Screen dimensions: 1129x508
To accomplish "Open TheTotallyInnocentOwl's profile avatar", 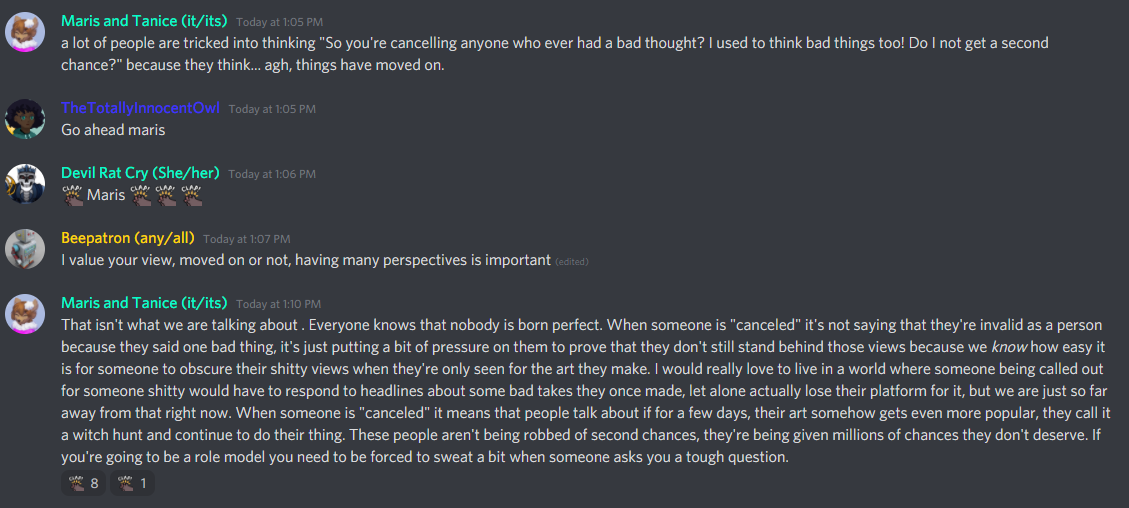I will tap(25, 119).
